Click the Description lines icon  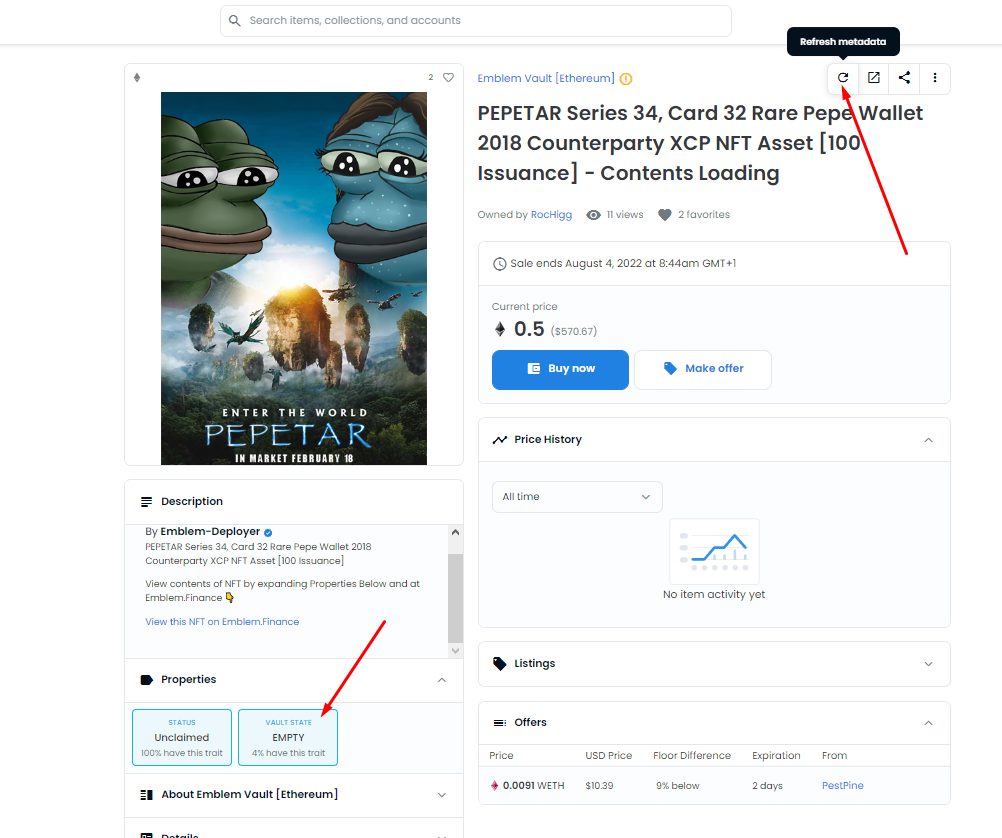[x=146, y=502]
